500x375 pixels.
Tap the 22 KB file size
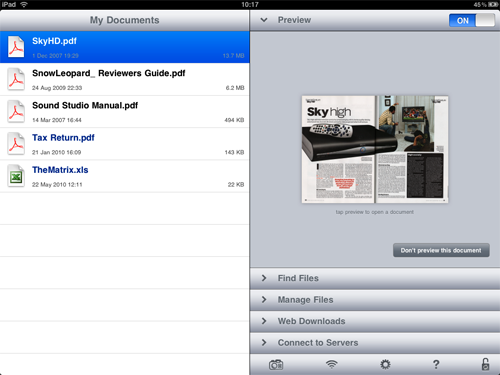(236, 185)
